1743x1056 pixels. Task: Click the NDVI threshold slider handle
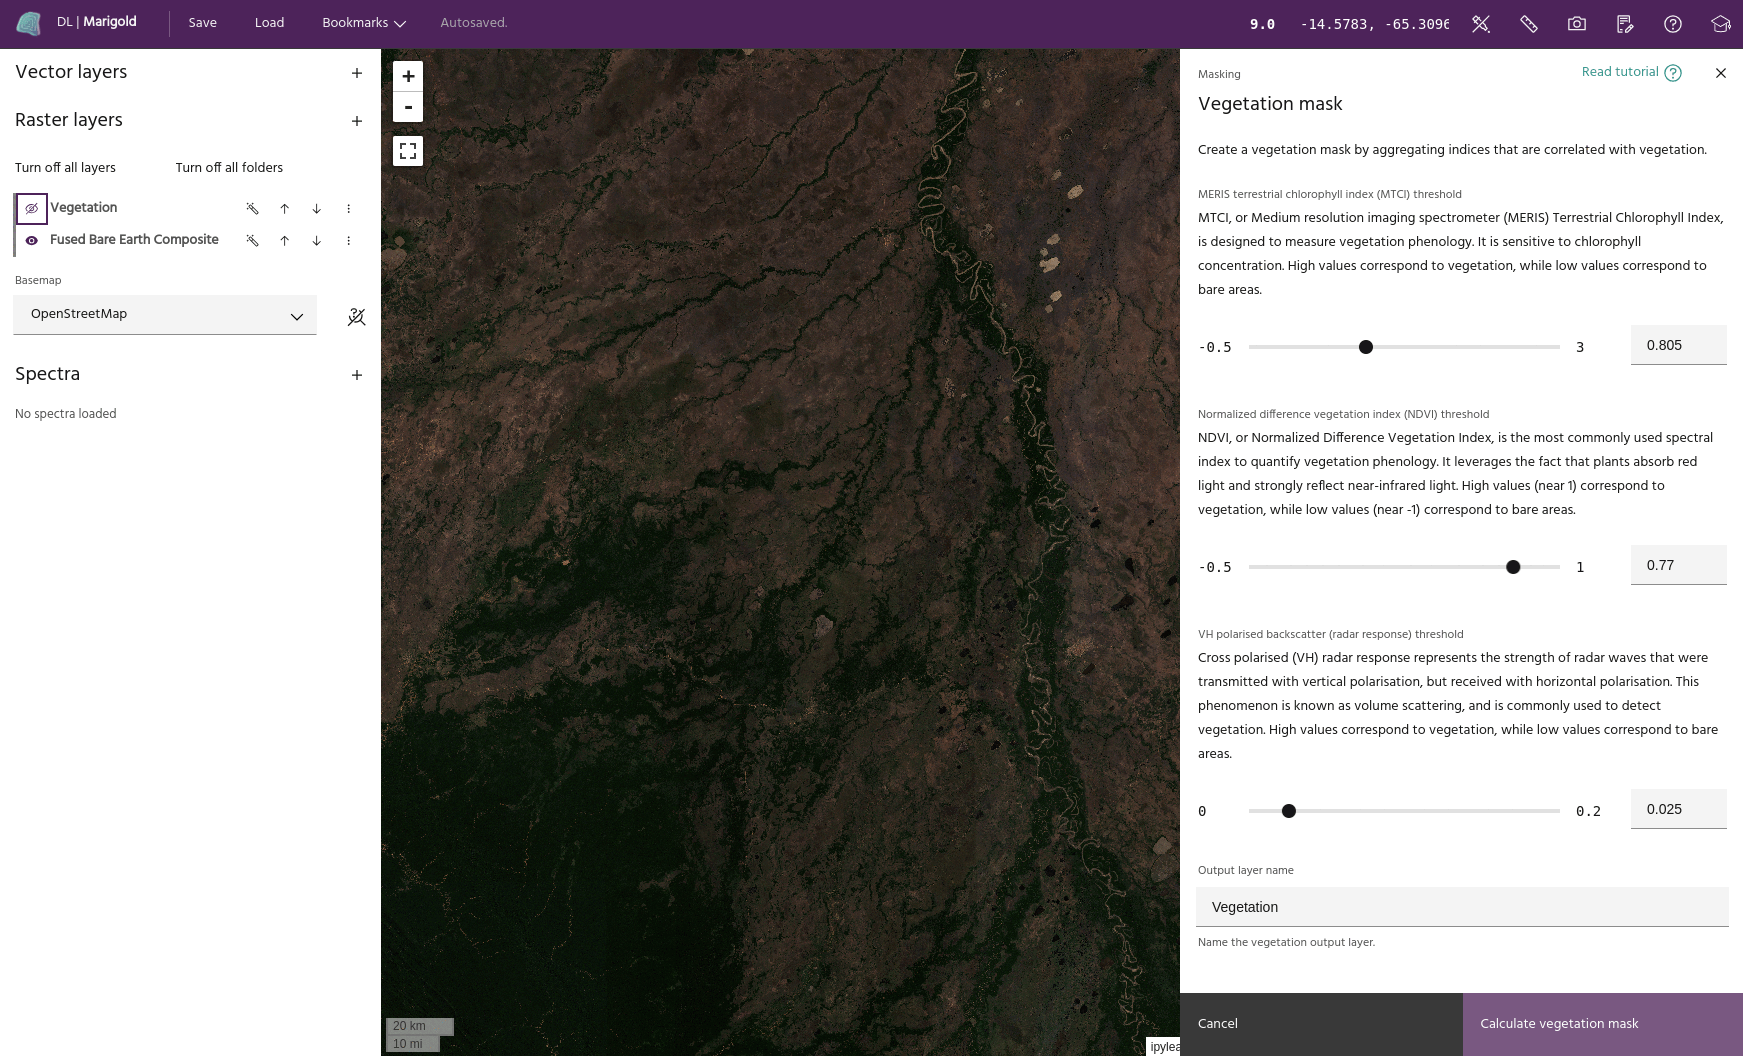1513,567
